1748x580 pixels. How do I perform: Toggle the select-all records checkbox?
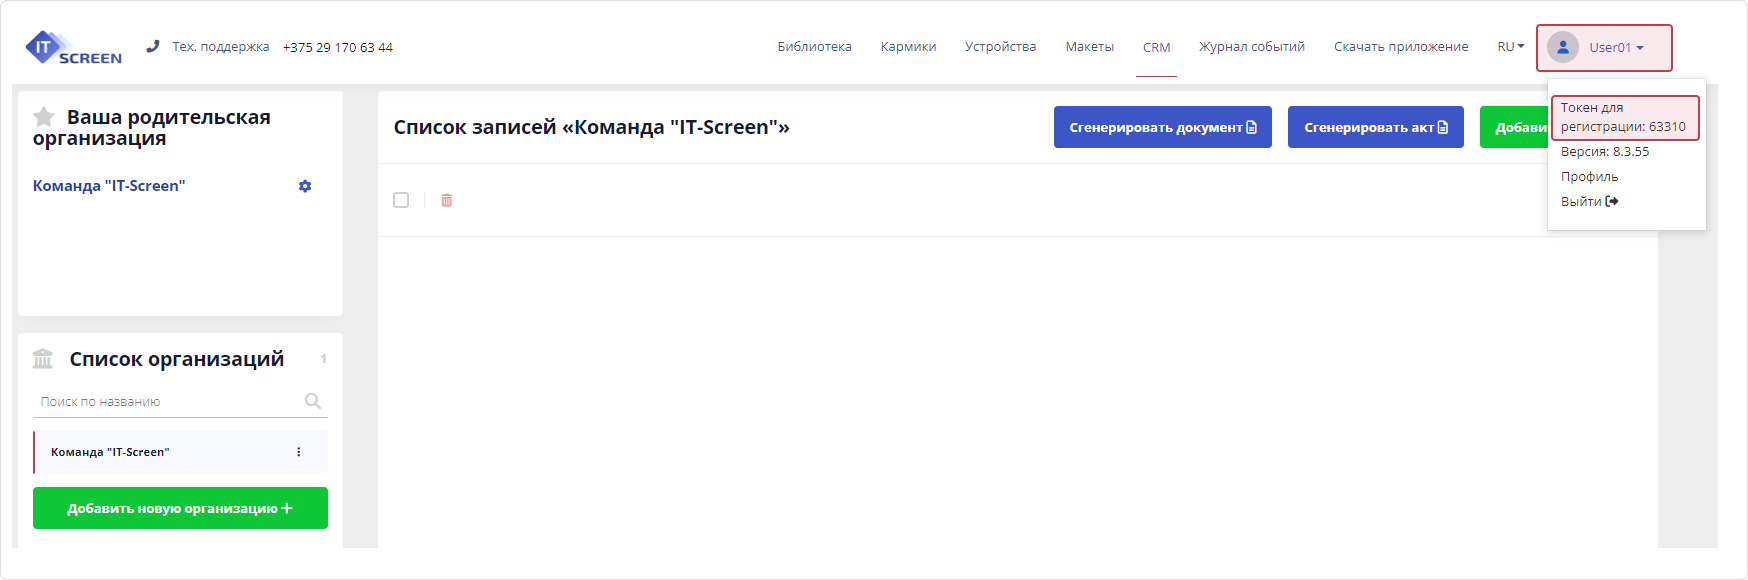(401, 200)
